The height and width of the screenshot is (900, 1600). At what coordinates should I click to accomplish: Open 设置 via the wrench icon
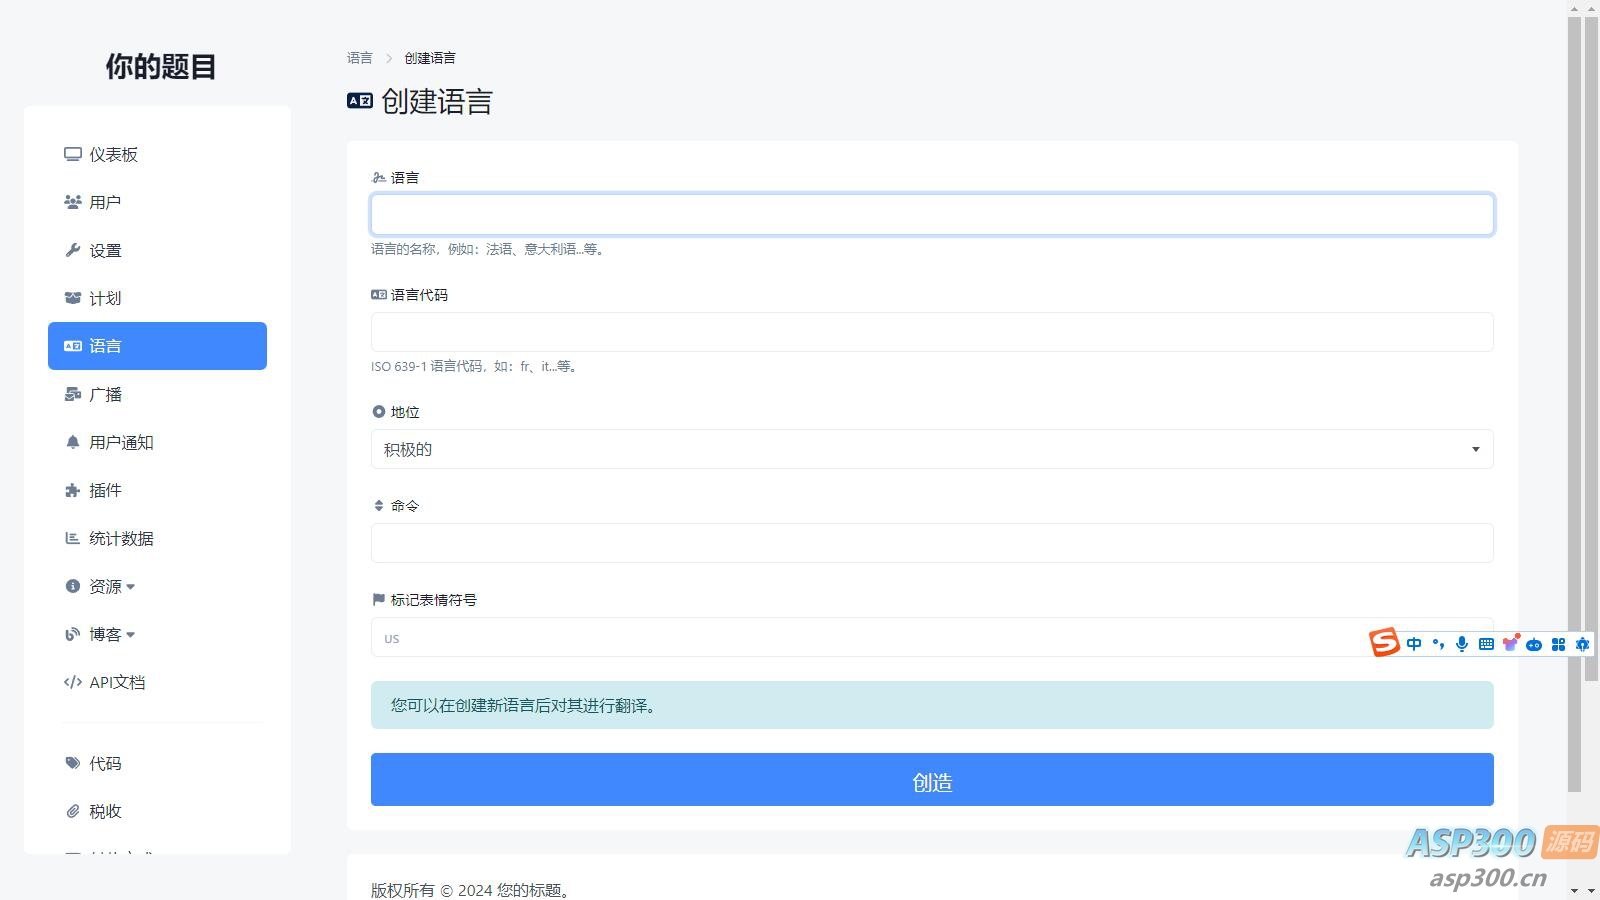pos(72,250)
